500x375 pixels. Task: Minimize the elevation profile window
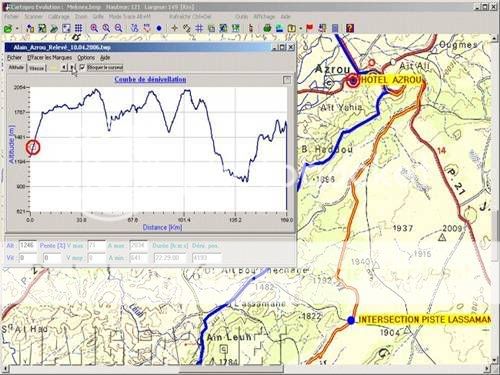click(x=275, y=47)
